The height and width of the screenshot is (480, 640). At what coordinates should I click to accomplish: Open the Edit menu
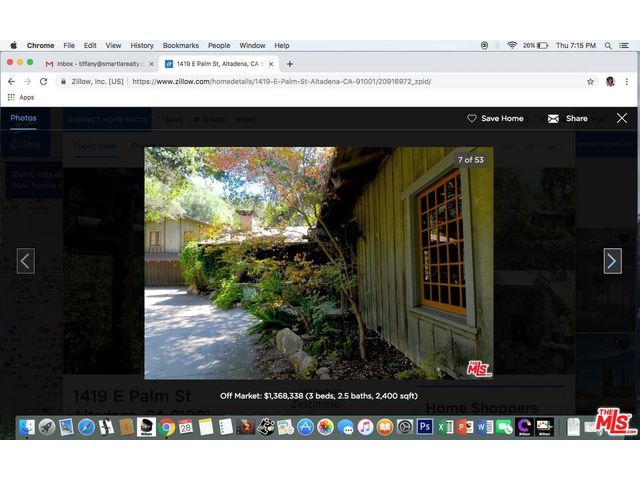coord(90,45)
